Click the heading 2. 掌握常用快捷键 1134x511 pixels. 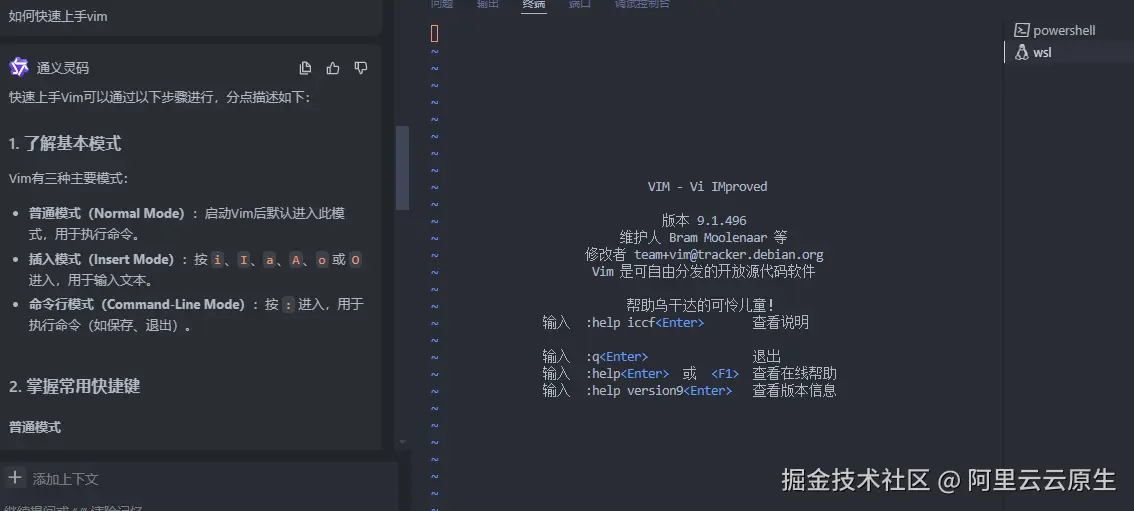74,386
